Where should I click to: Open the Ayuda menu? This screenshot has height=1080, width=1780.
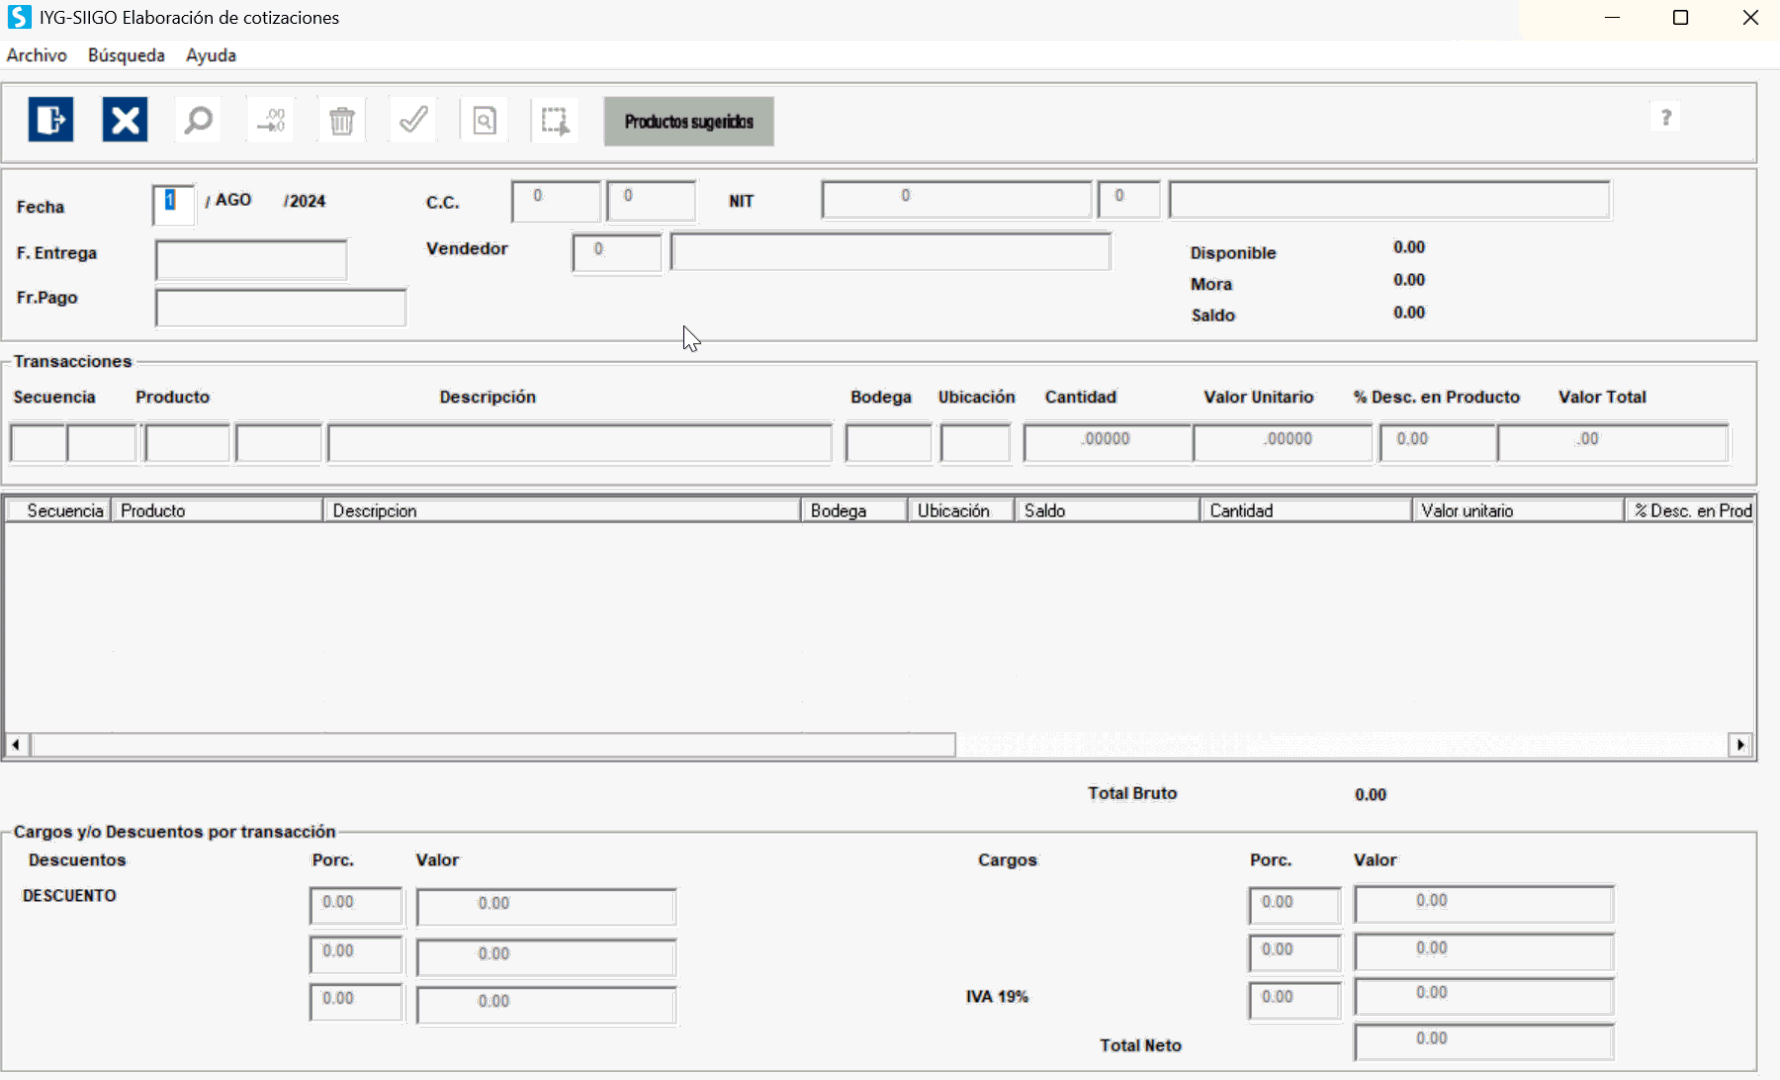point(211,55)
